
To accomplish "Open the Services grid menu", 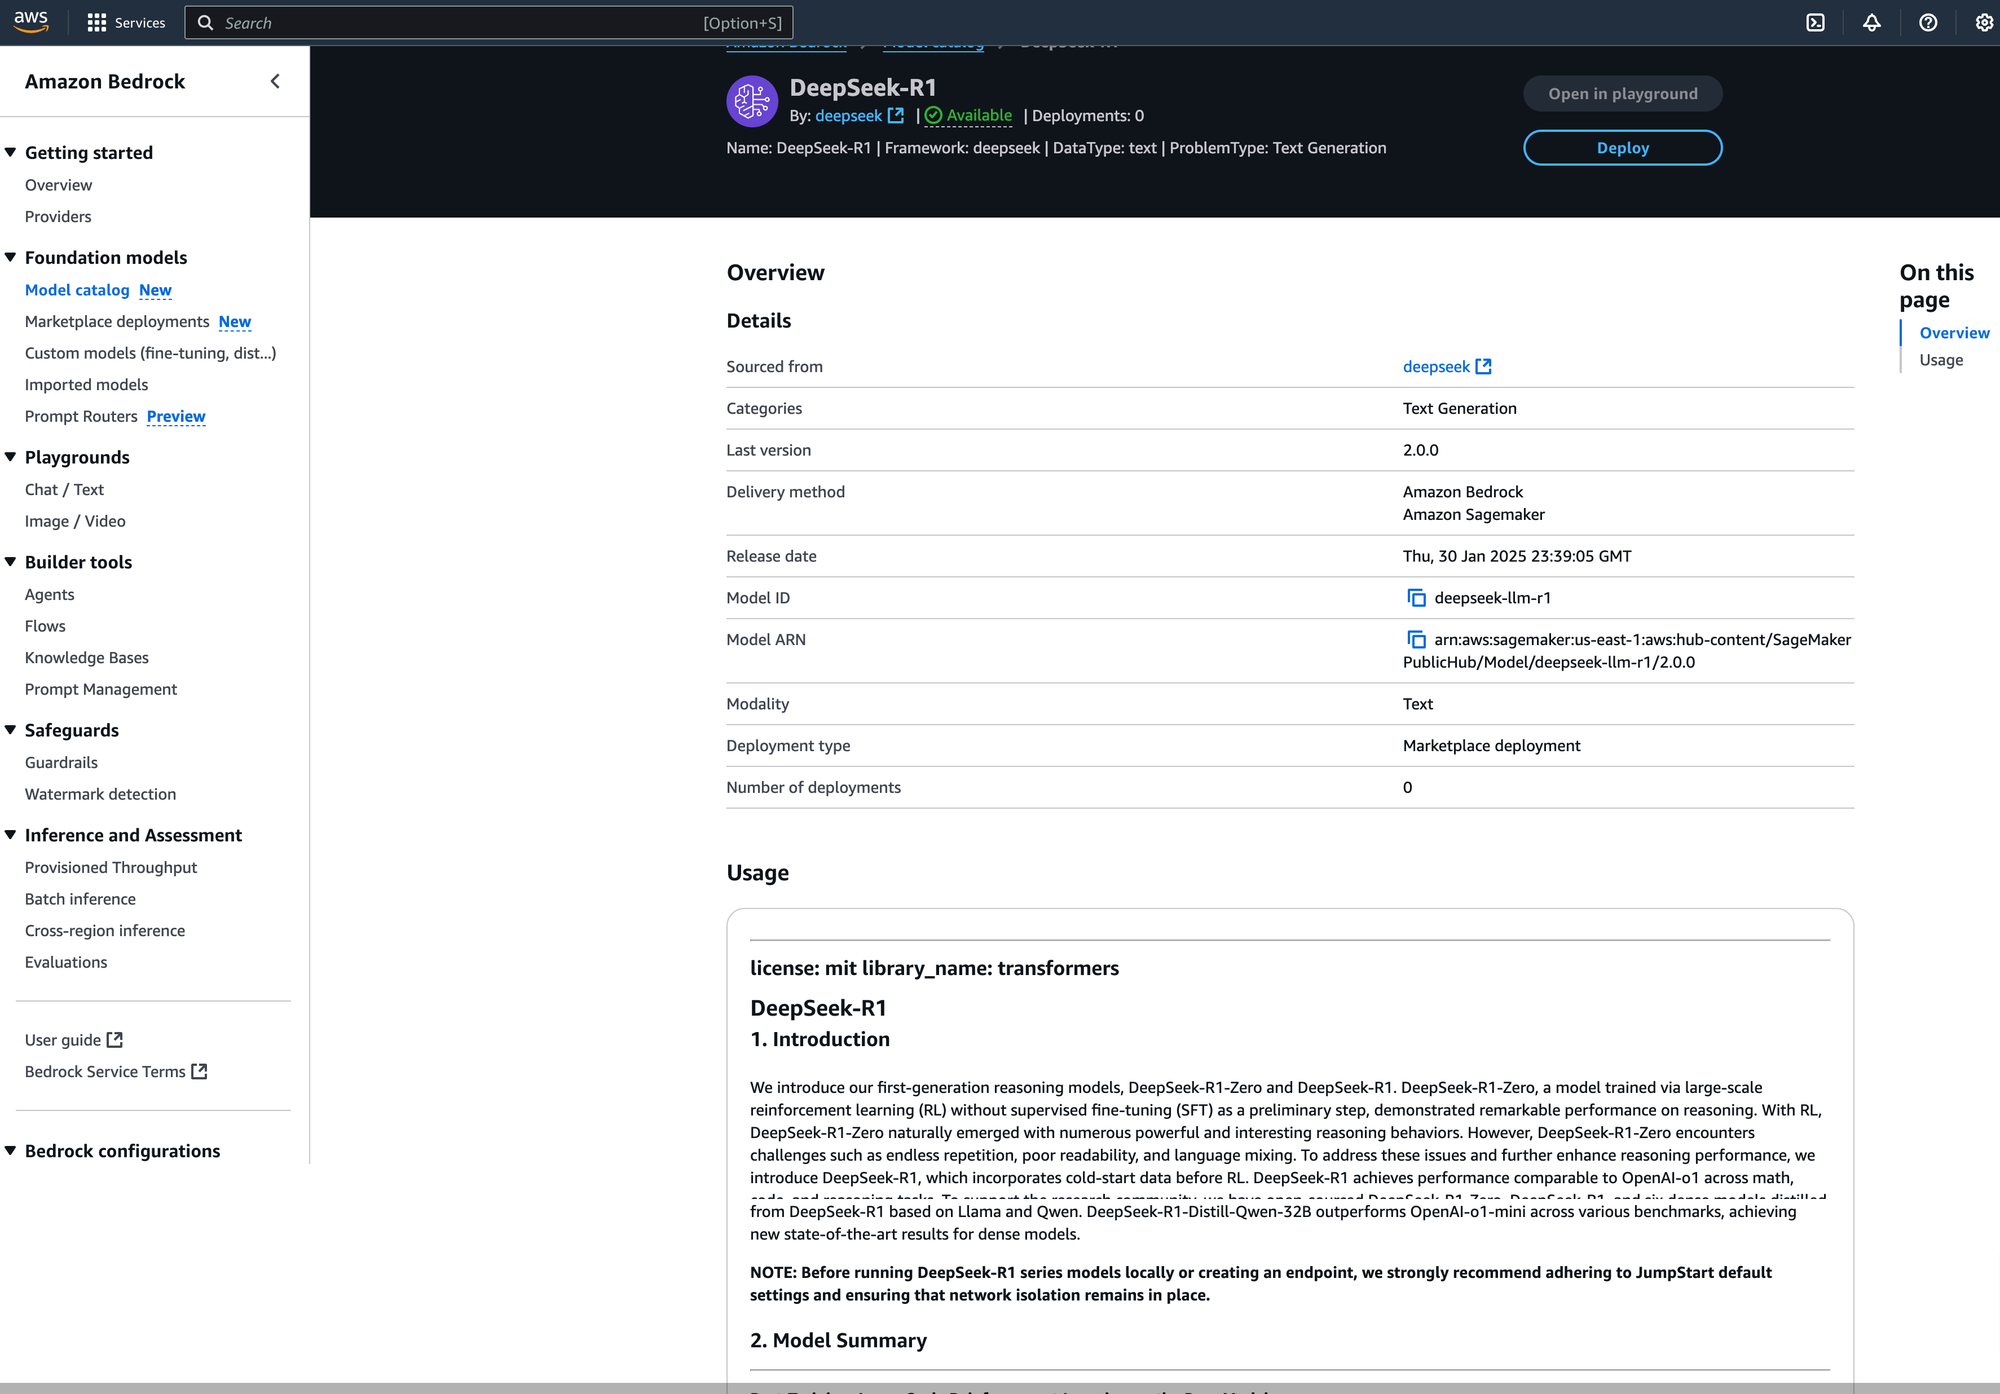I will coord(125,22).
